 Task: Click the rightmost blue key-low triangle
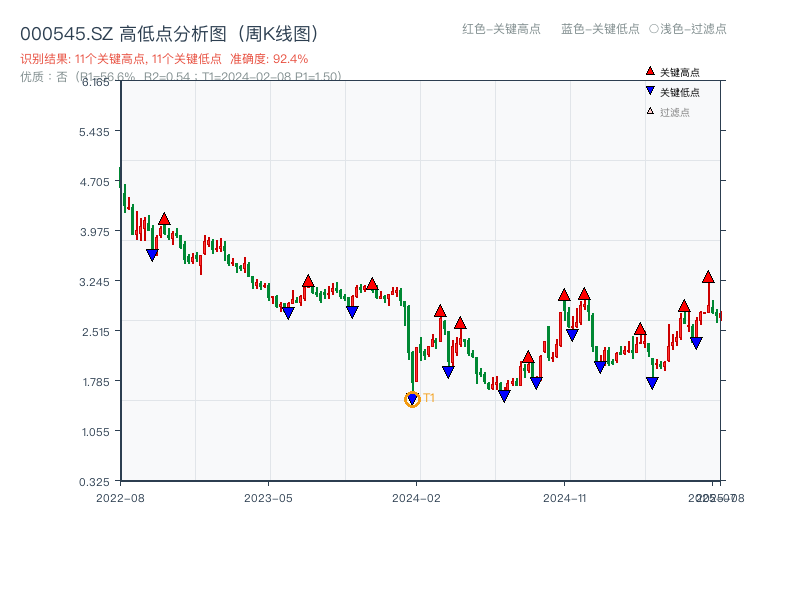coord(696,343)
